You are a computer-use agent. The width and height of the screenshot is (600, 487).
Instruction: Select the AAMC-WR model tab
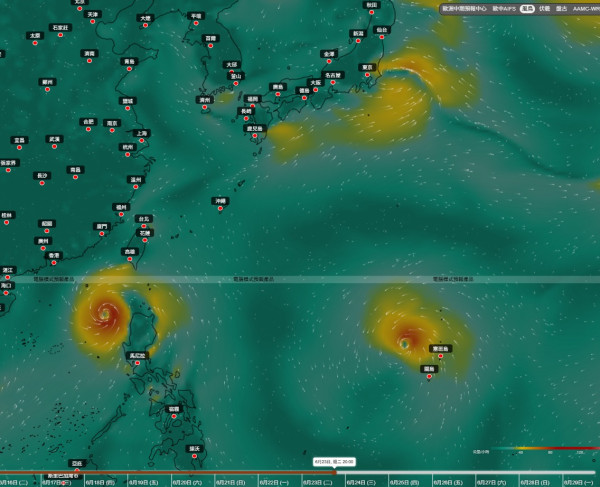coord(586,8)
